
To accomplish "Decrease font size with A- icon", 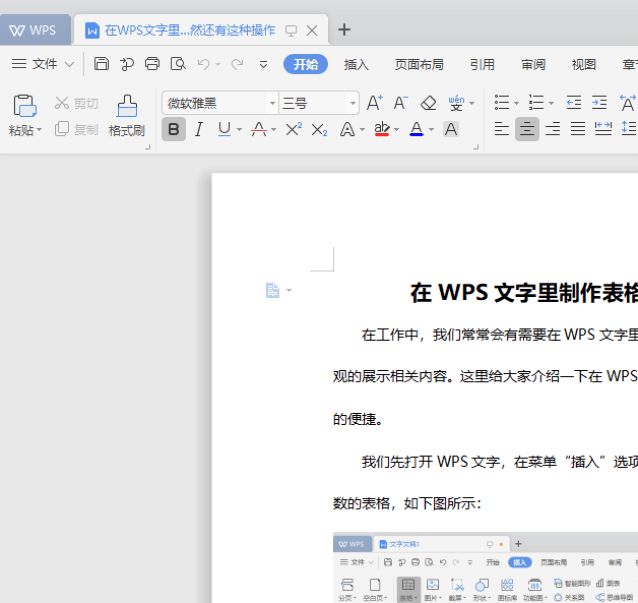I will coord(401,103).
